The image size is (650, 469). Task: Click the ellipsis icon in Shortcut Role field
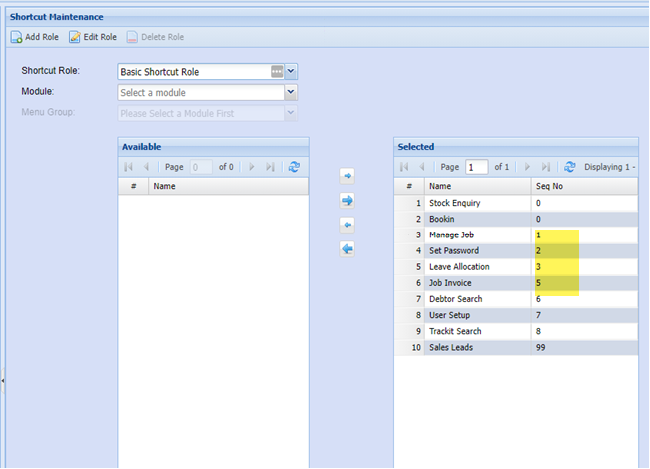click(277, 71)
